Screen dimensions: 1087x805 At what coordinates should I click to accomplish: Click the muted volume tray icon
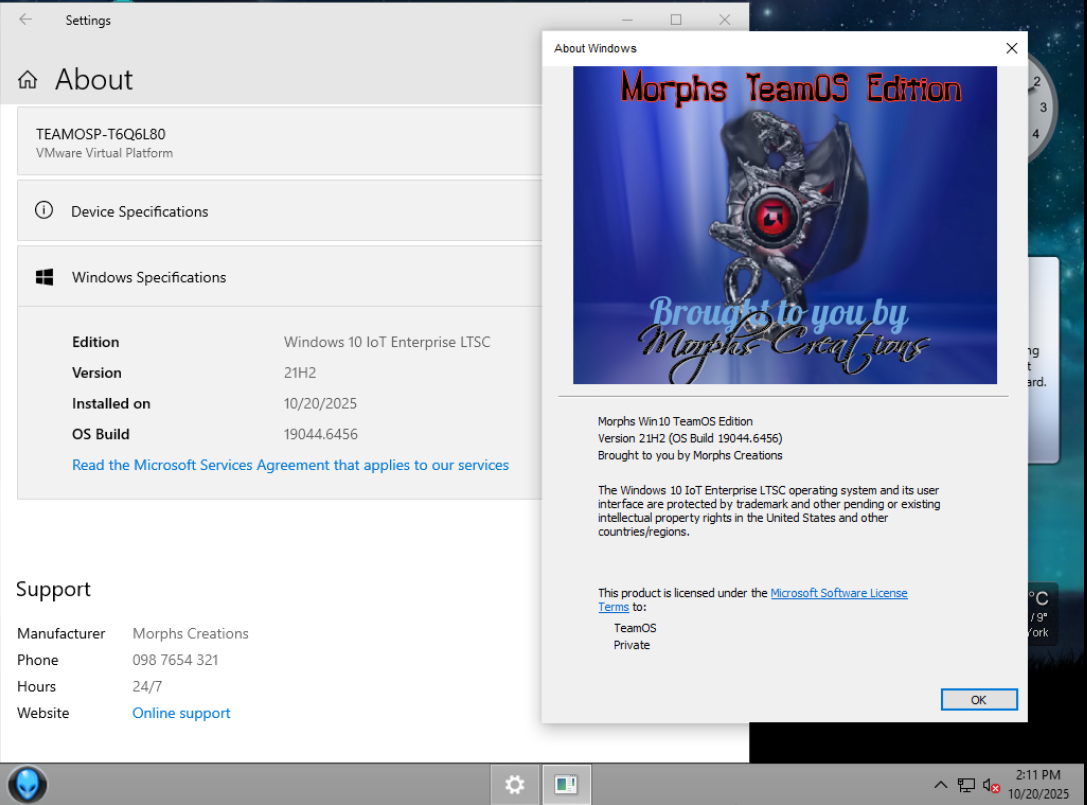click(991, 786)
